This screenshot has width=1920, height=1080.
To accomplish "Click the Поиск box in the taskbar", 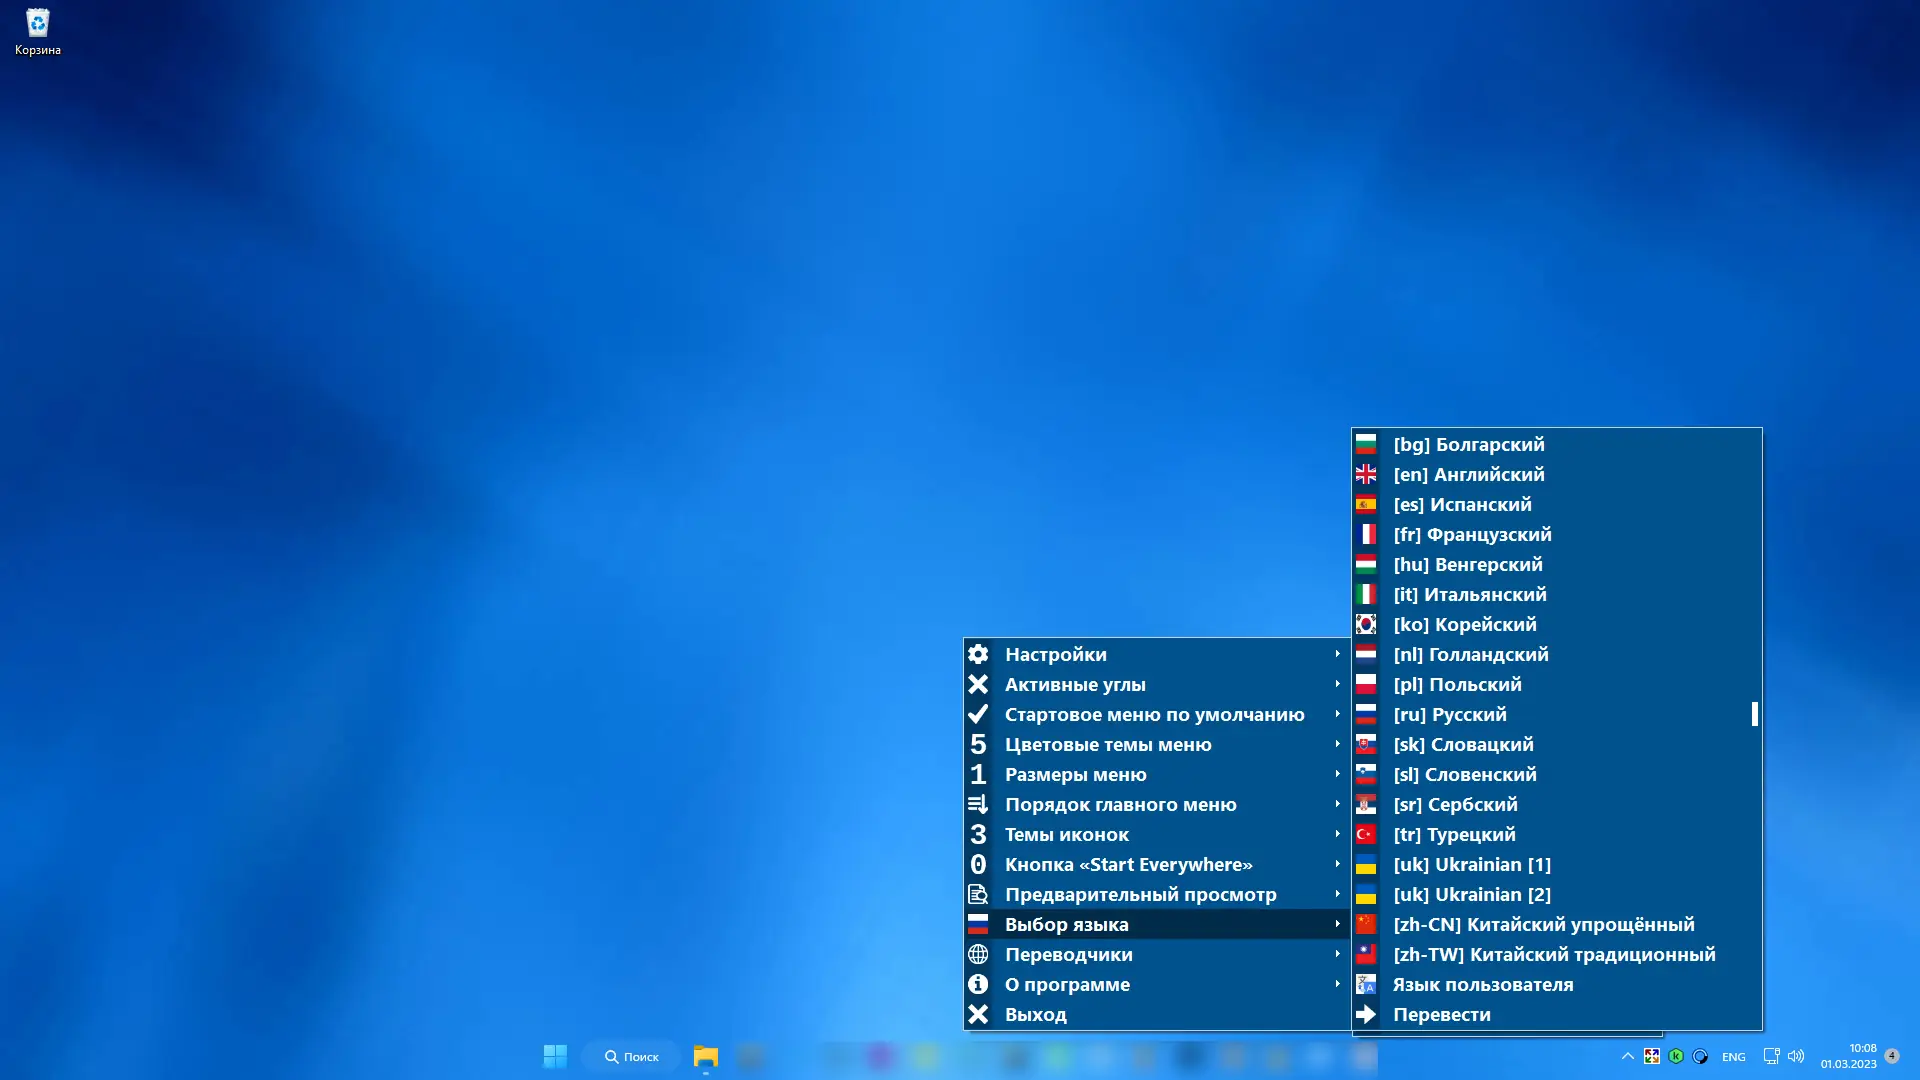I will [632, 1056].
